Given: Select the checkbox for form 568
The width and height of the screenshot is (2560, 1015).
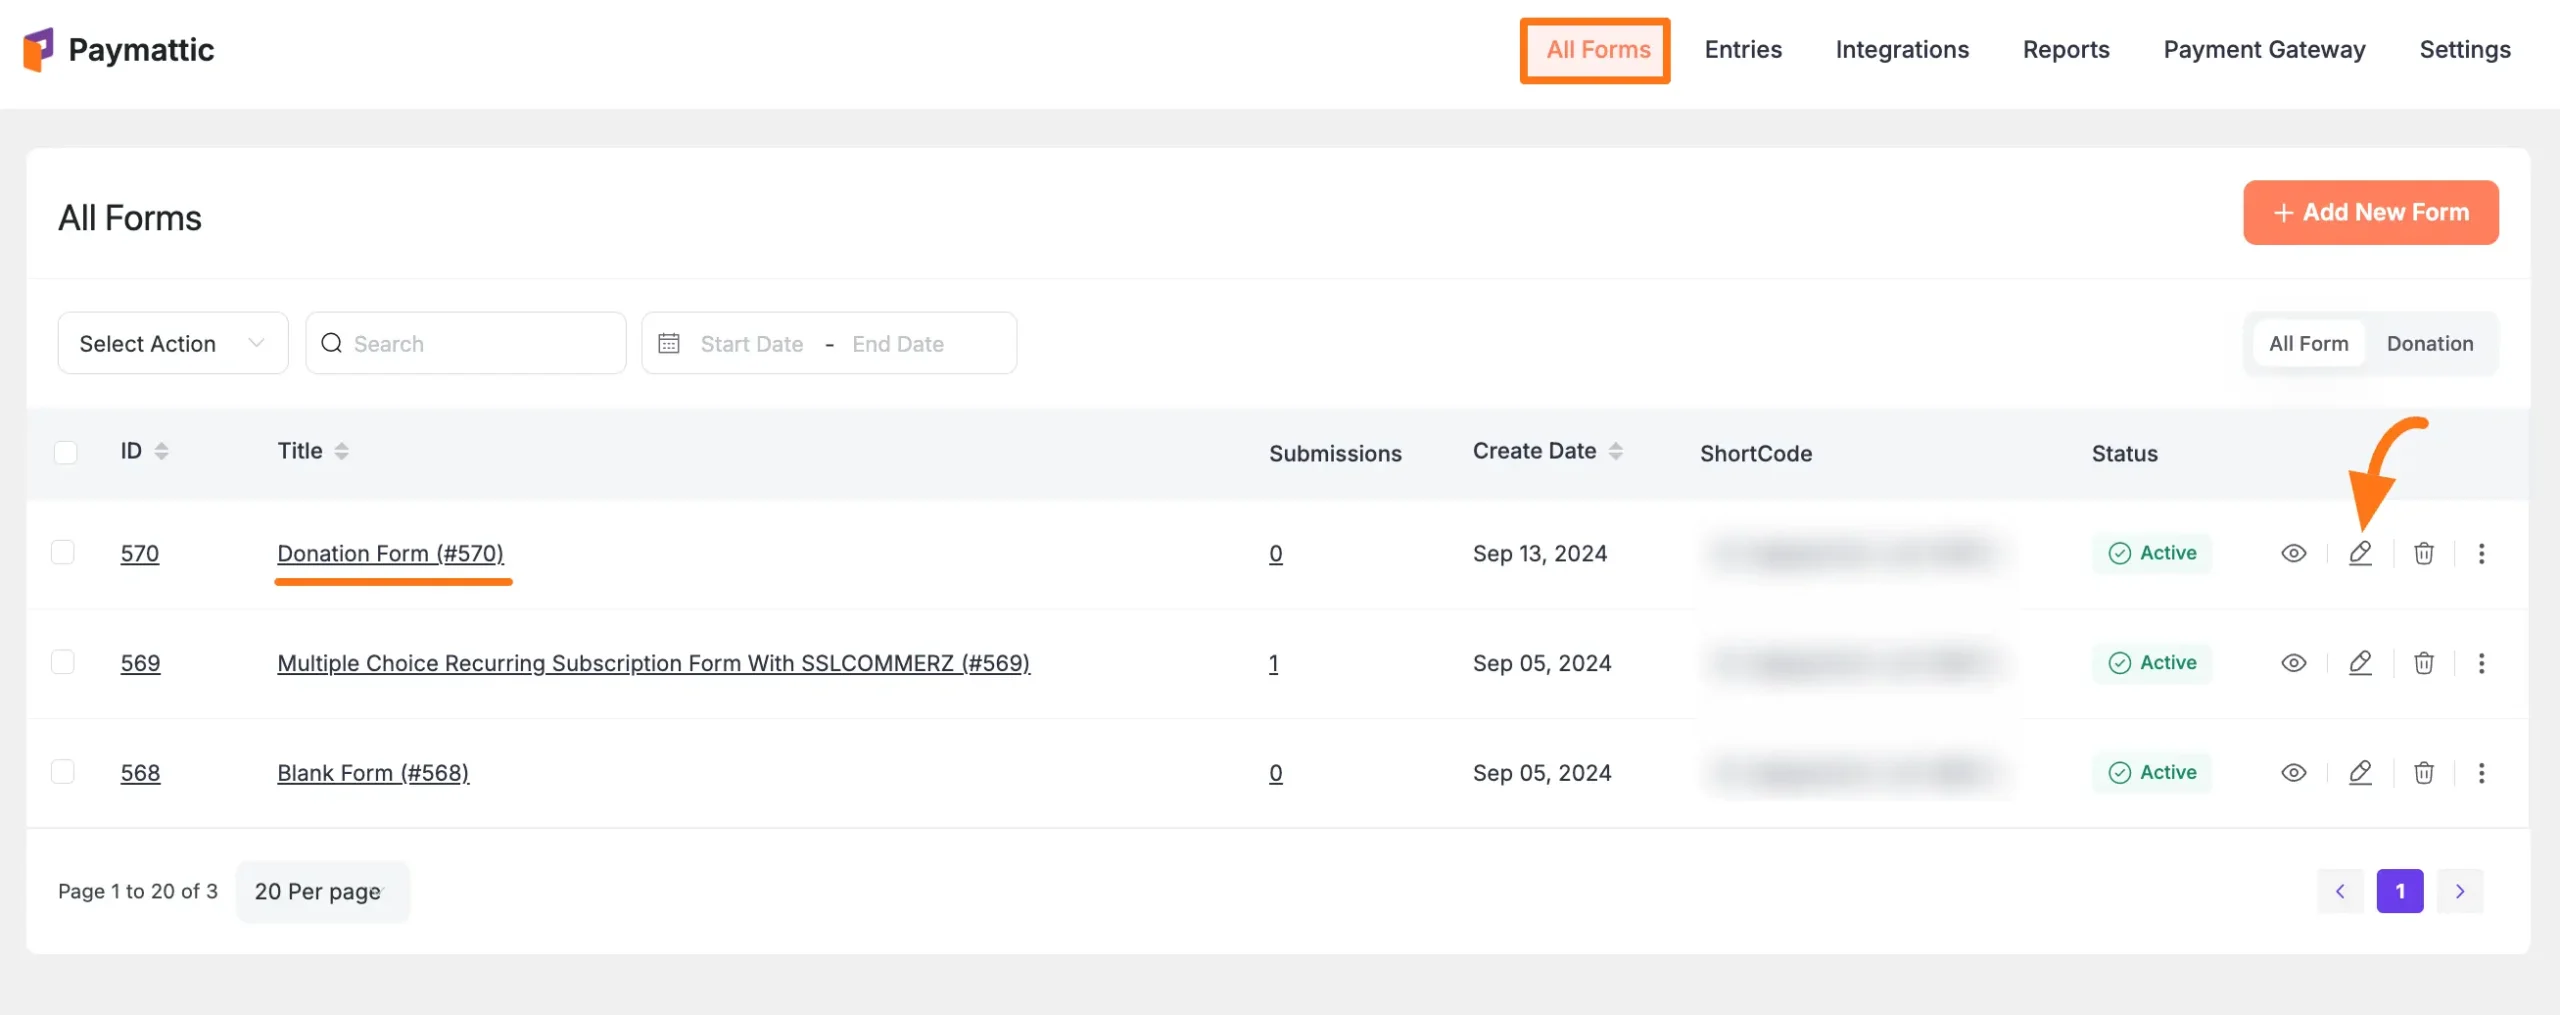Looking at the screenshot, I should 63,772.
